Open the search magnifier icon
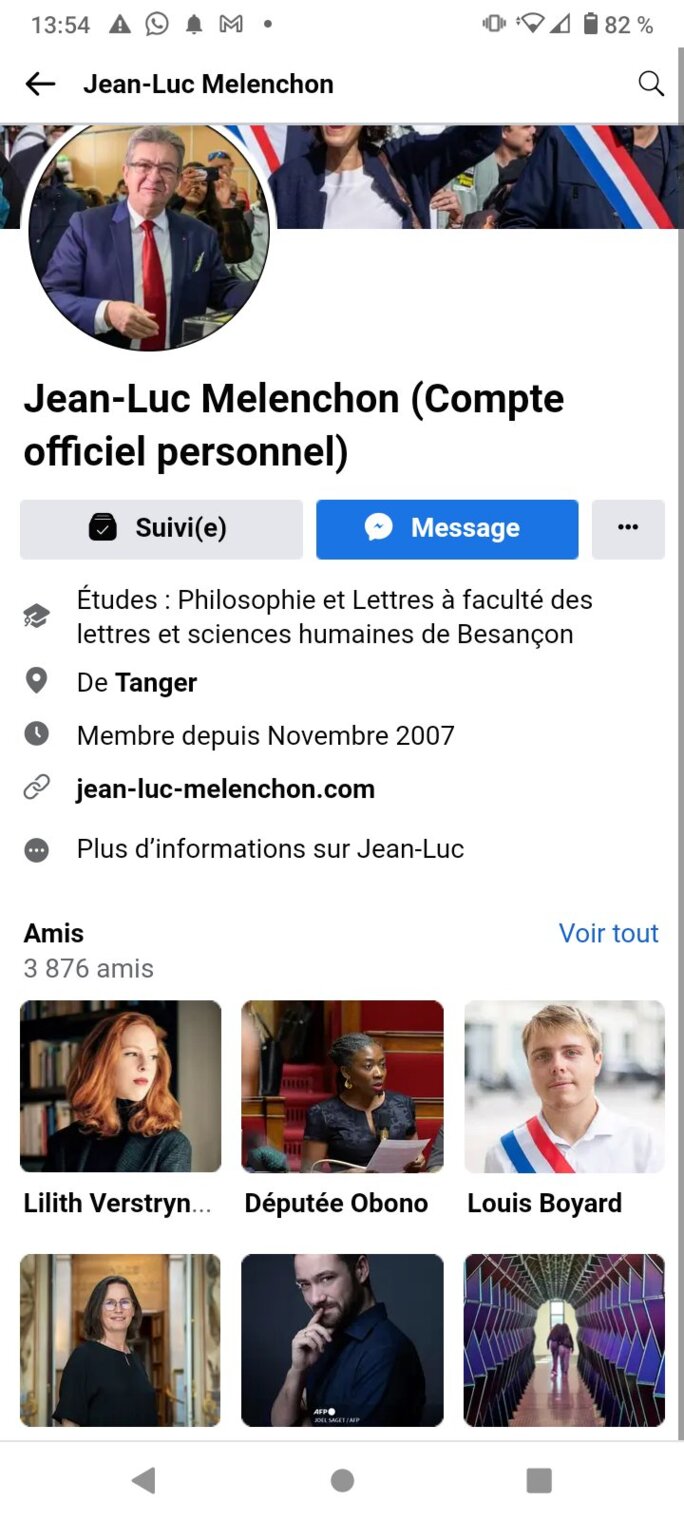Screen dimensions: 684x1520 tap(651, 84)
